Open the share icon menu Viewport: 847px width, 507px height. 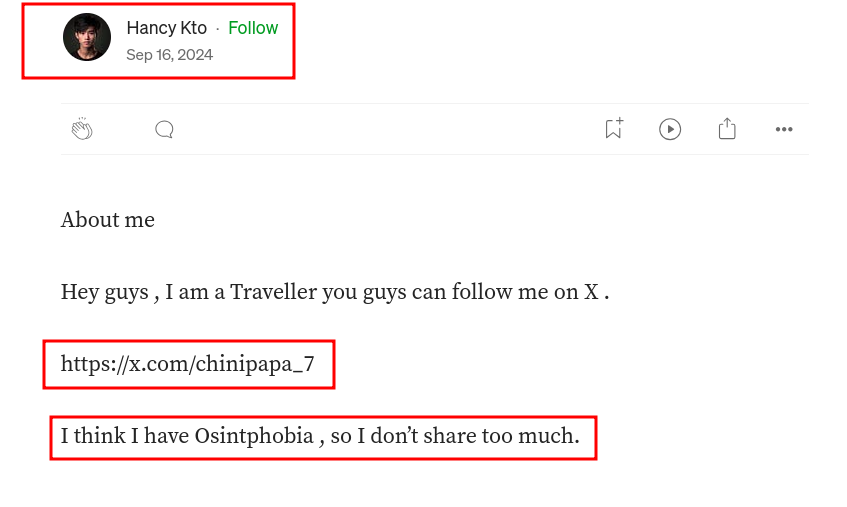point(727,129)
